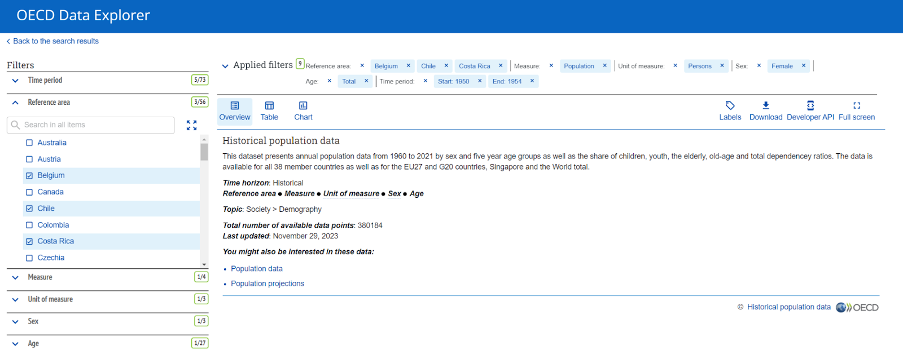Open the Labels options icon
This screenshot has width=904, height=360.
pyautogui.click(x=730, y=106)
